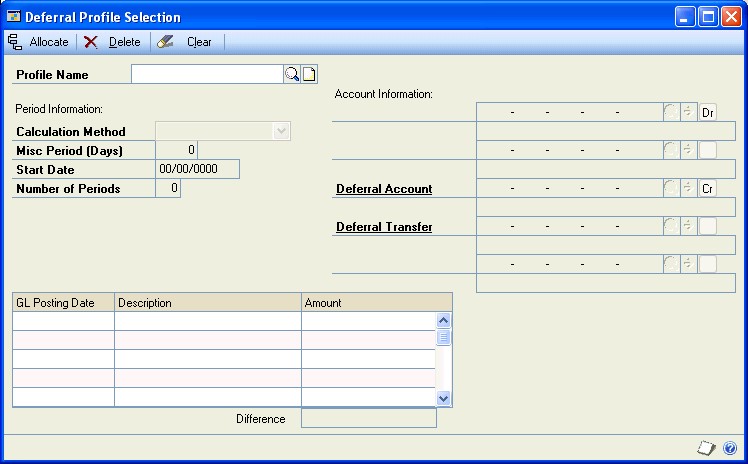Expand the Calculation Method dropdown
The width and height of the screenshot is (748, 464).
click(281, 131)
